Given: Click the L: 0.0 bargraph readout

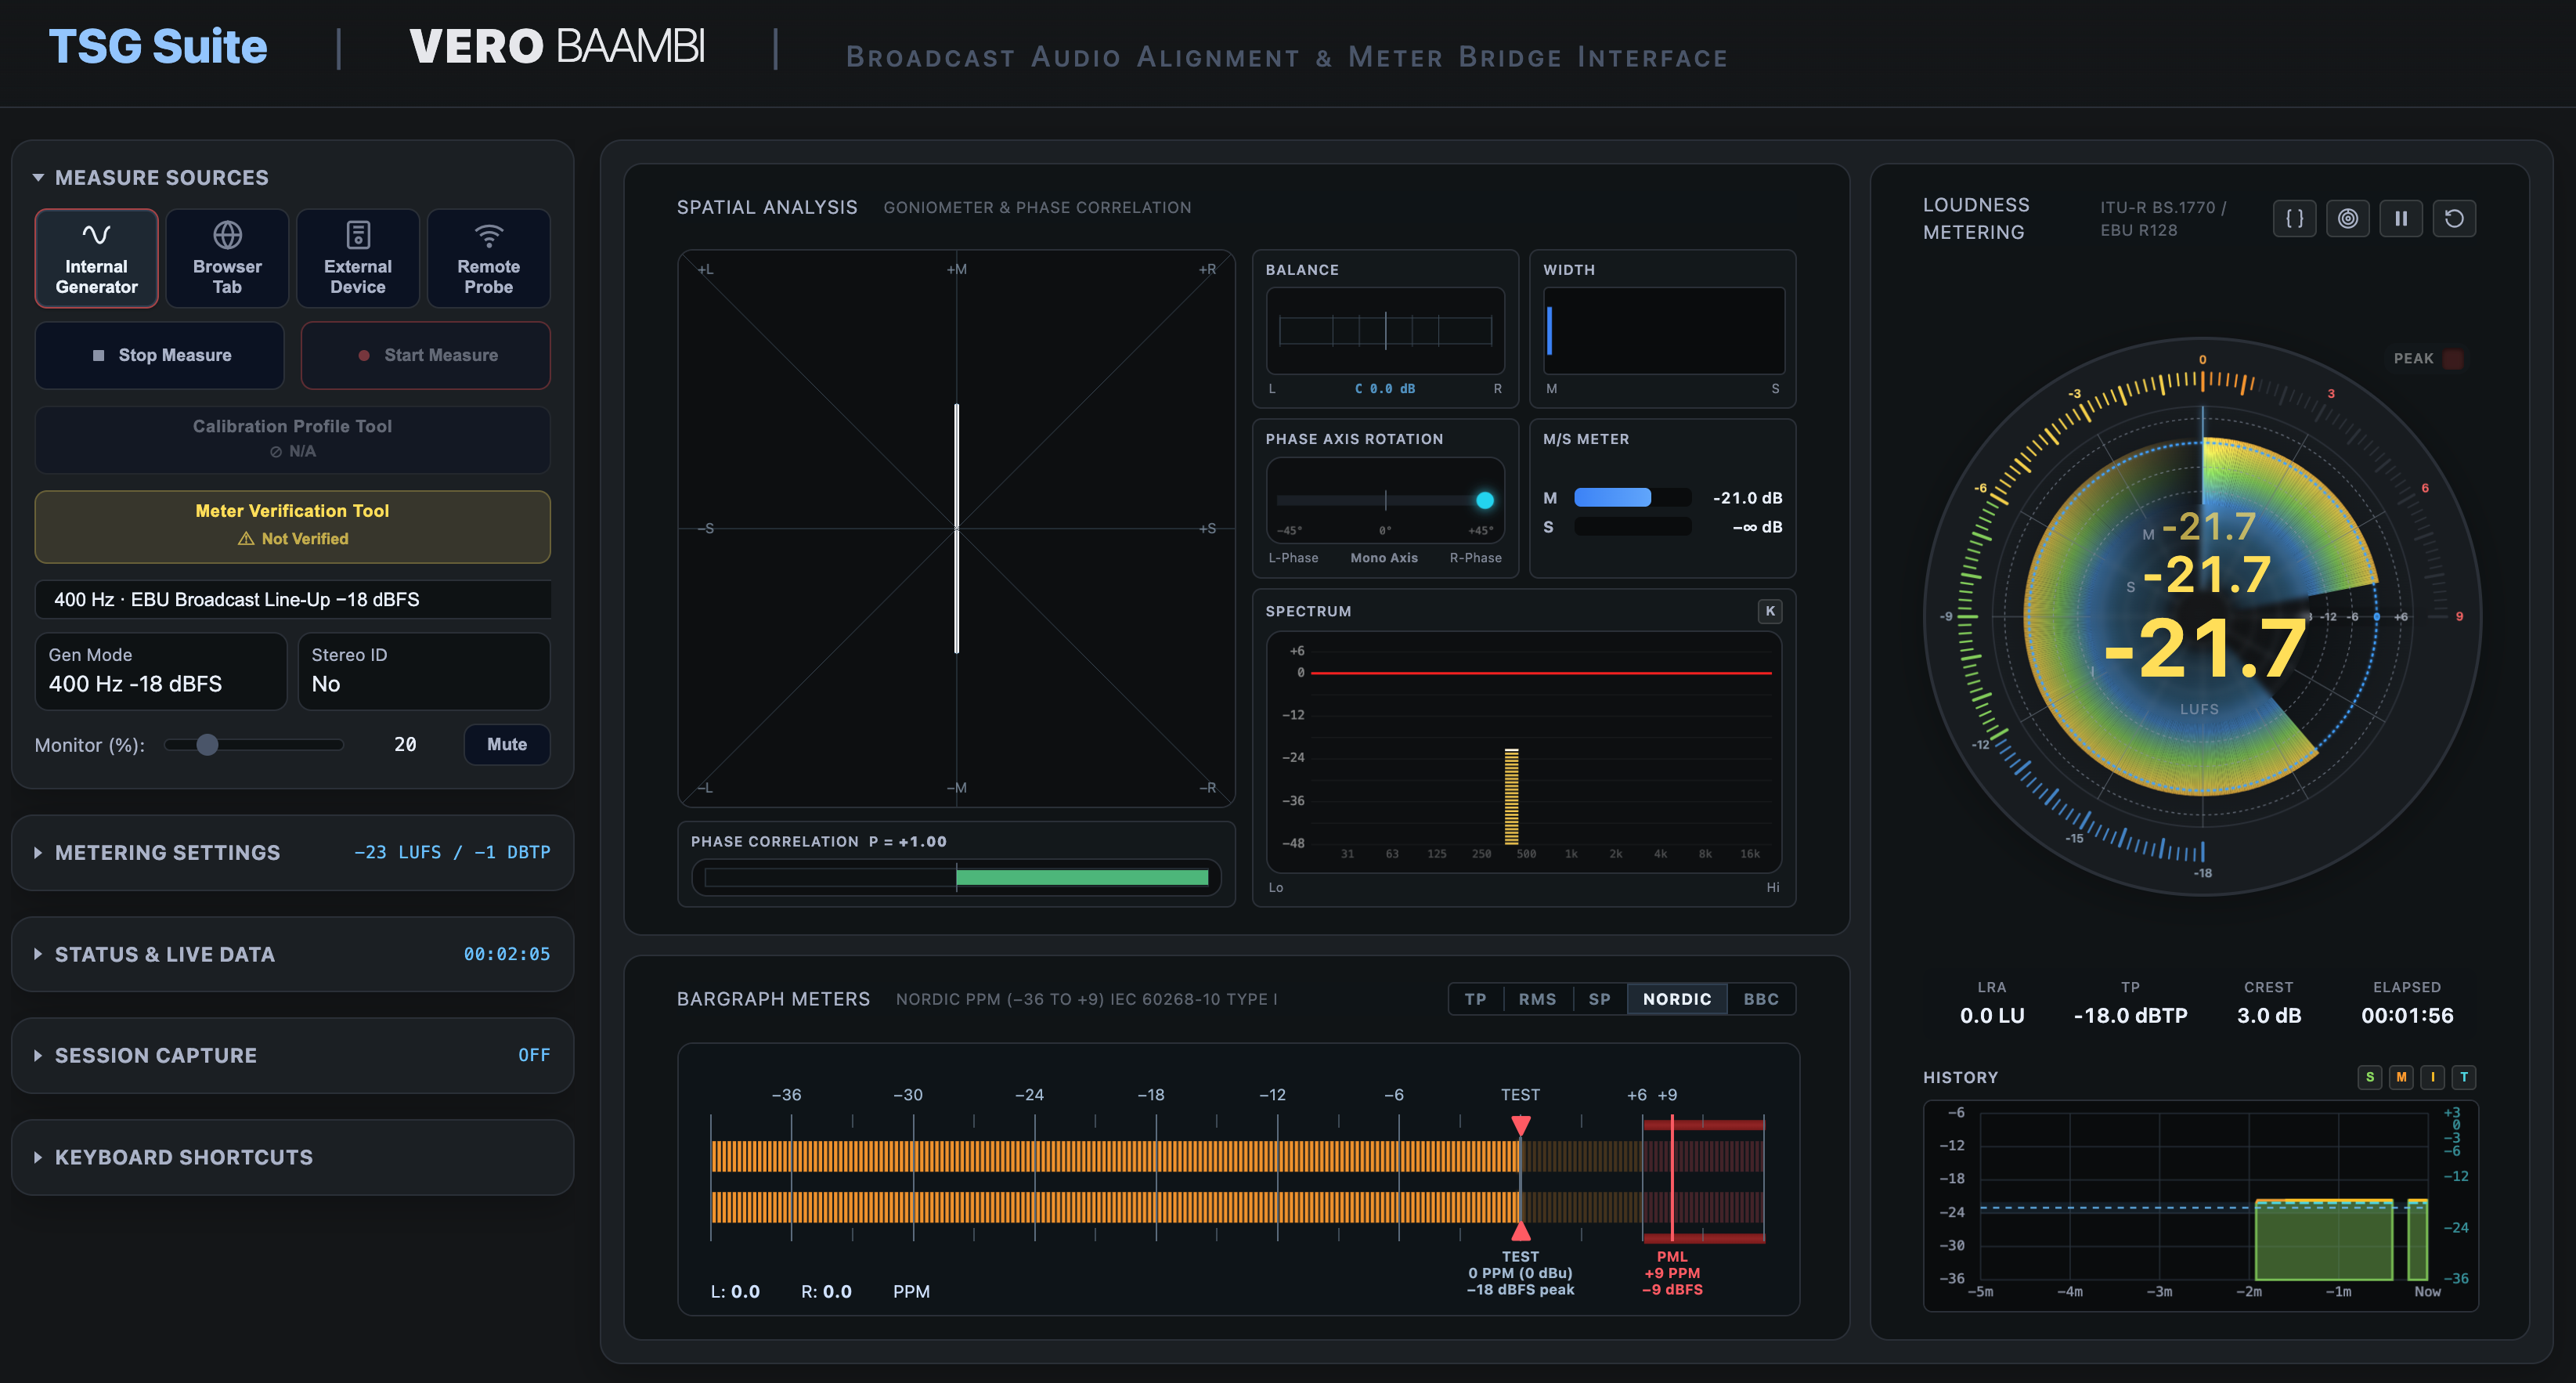Looking at the screenshot, I should tap(735, 1291).
